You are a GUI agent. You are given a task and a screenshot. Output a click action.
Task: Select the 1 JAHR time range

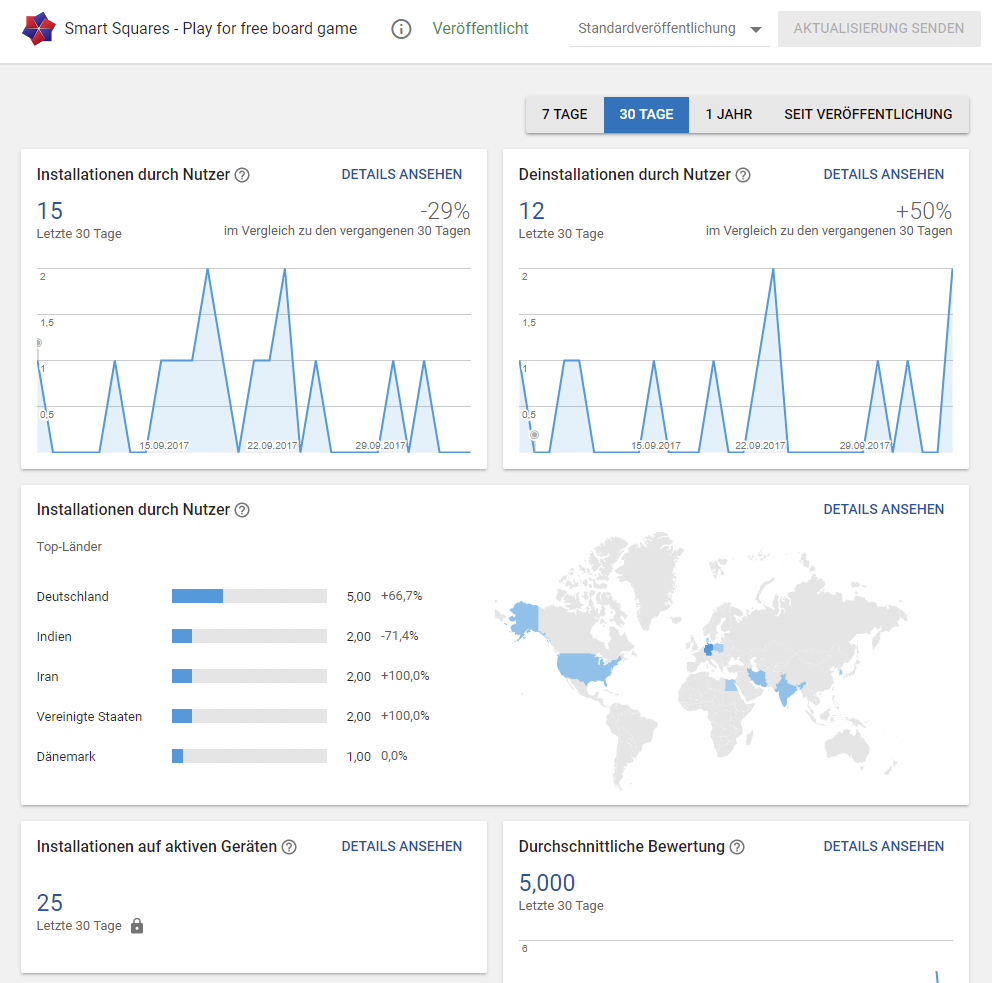[x=729, y=114]
